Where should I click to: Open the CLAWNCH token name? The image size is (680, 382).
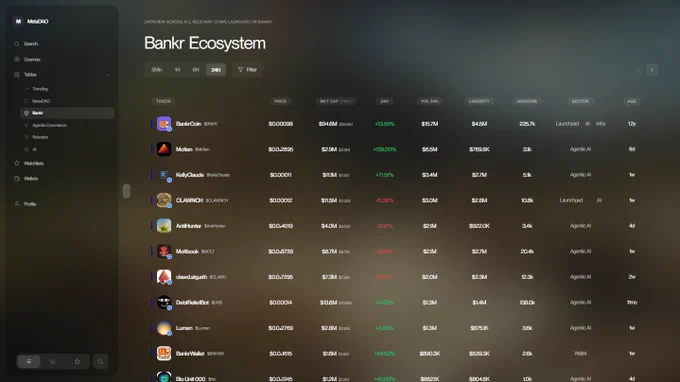click(x=189, y=200)
